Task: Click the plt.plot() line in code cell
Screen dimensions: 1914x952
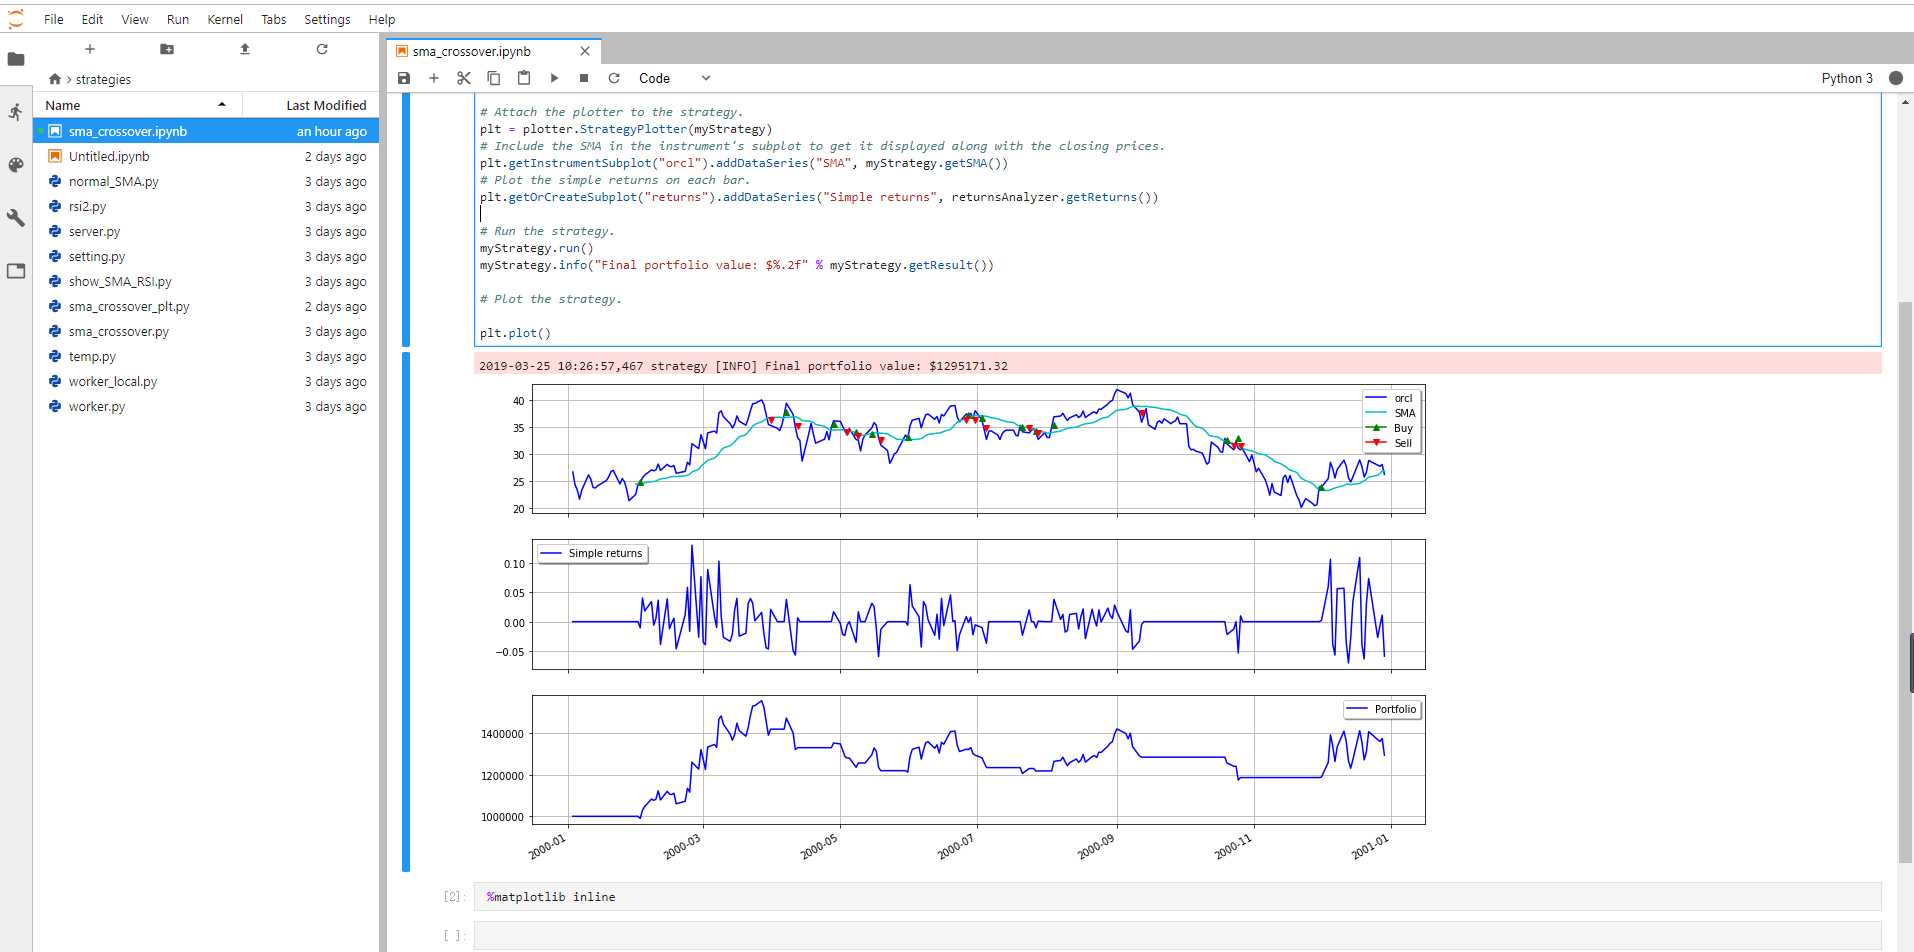Action: (x=515, y=333)
